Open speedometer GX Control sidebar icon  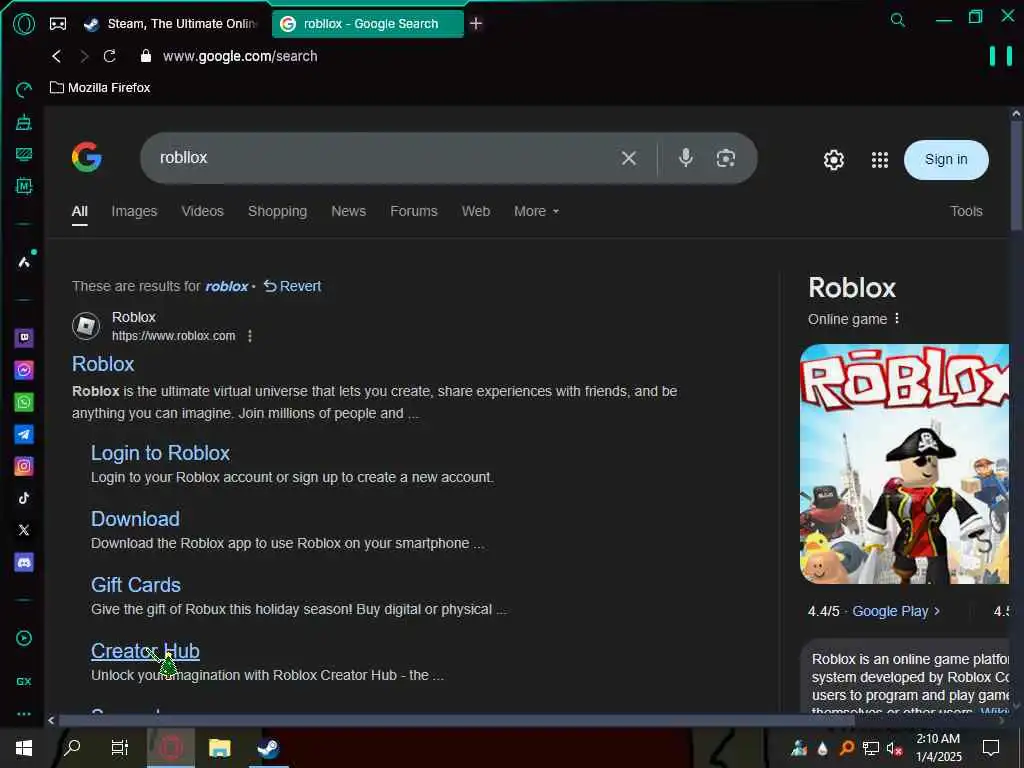(x=24, y=89)
